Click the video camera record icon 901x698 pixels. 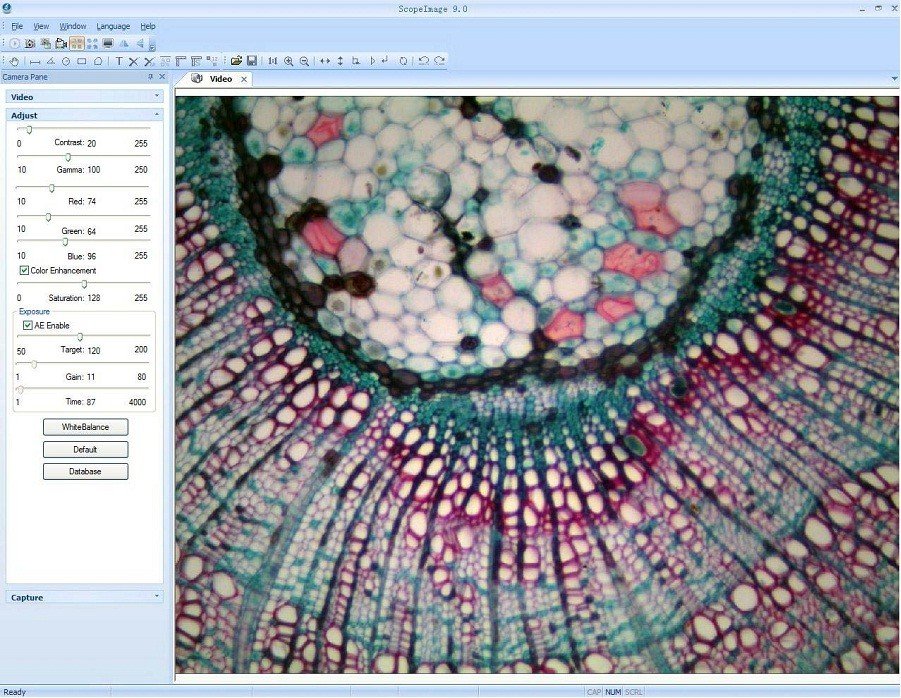pos(61,44)
